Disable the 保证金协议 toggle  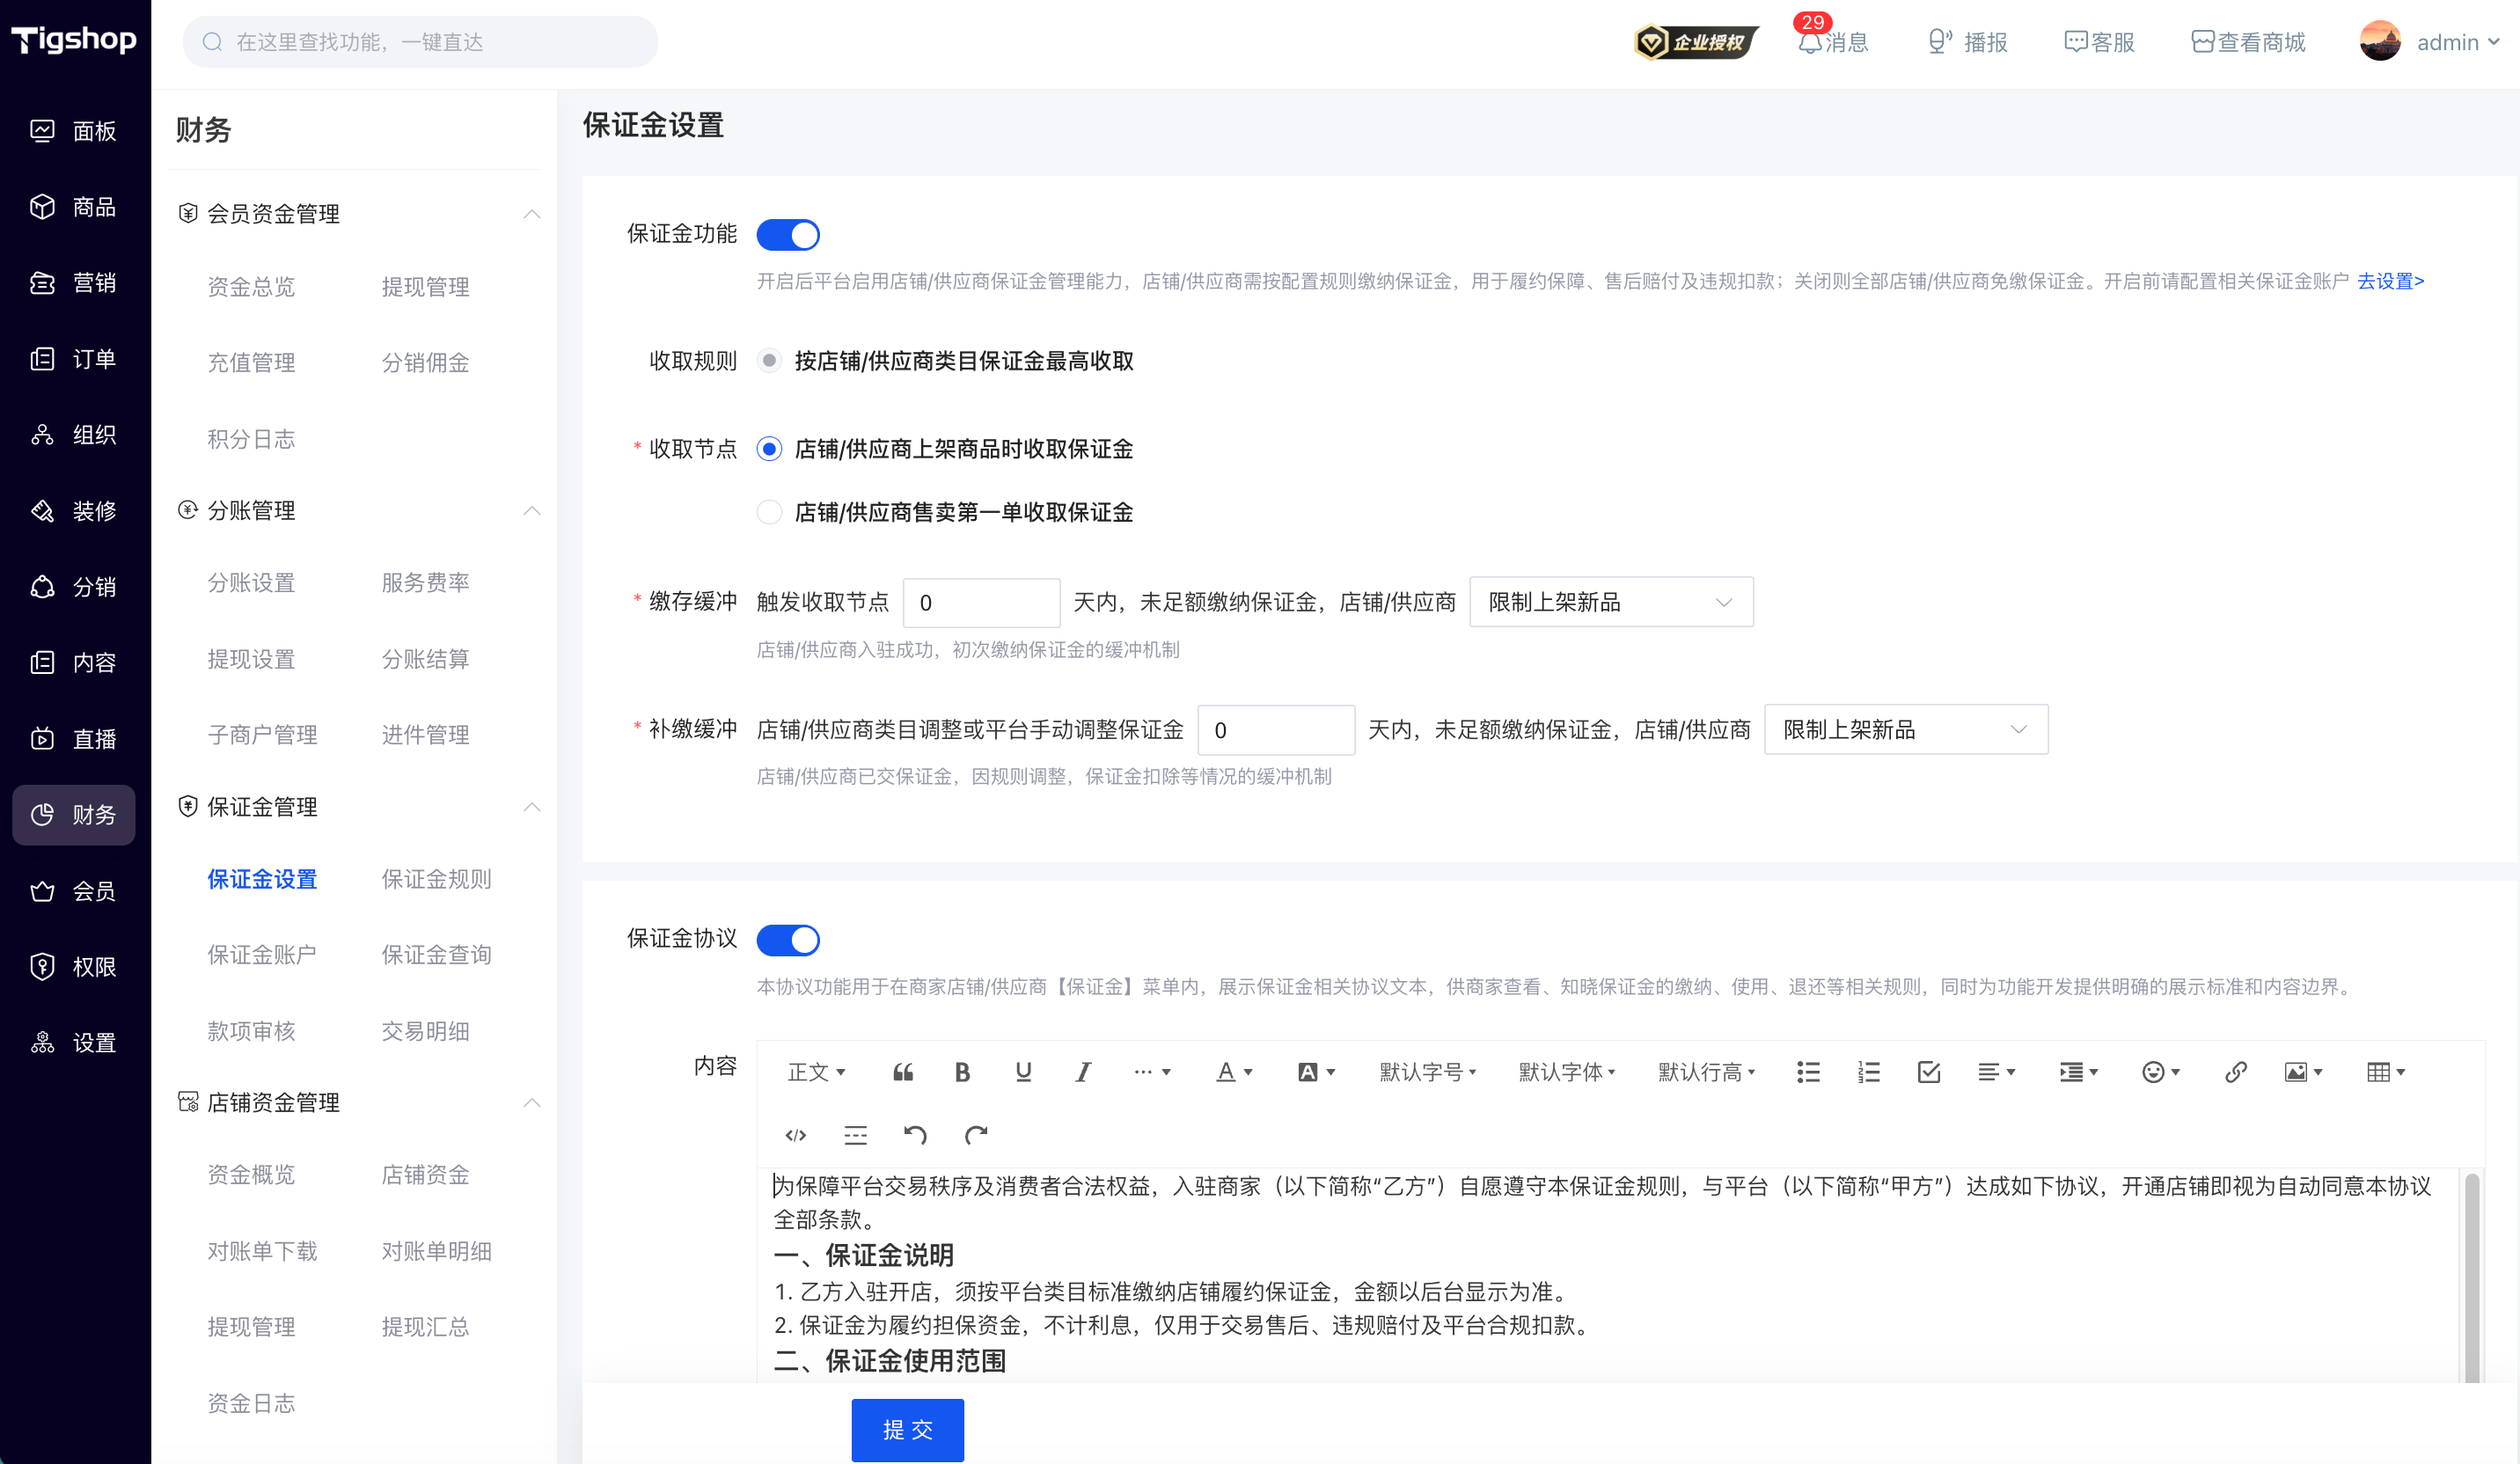(x=788, y=940)
